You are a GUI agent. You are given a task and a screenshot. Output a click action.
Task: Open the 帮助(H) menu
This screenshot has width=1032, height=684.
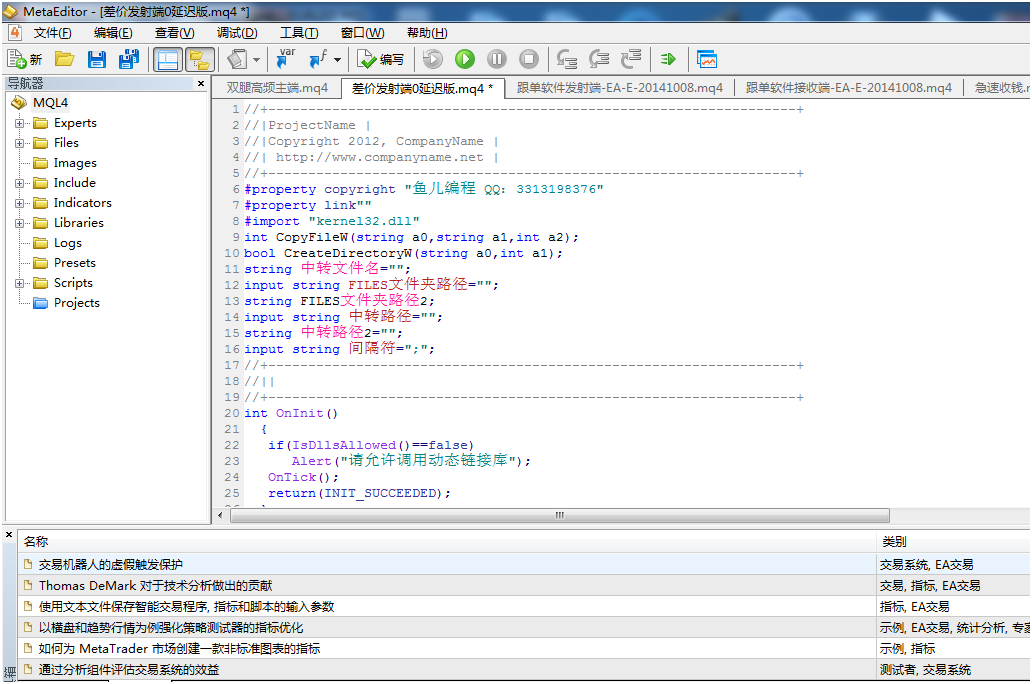[427, 33]
